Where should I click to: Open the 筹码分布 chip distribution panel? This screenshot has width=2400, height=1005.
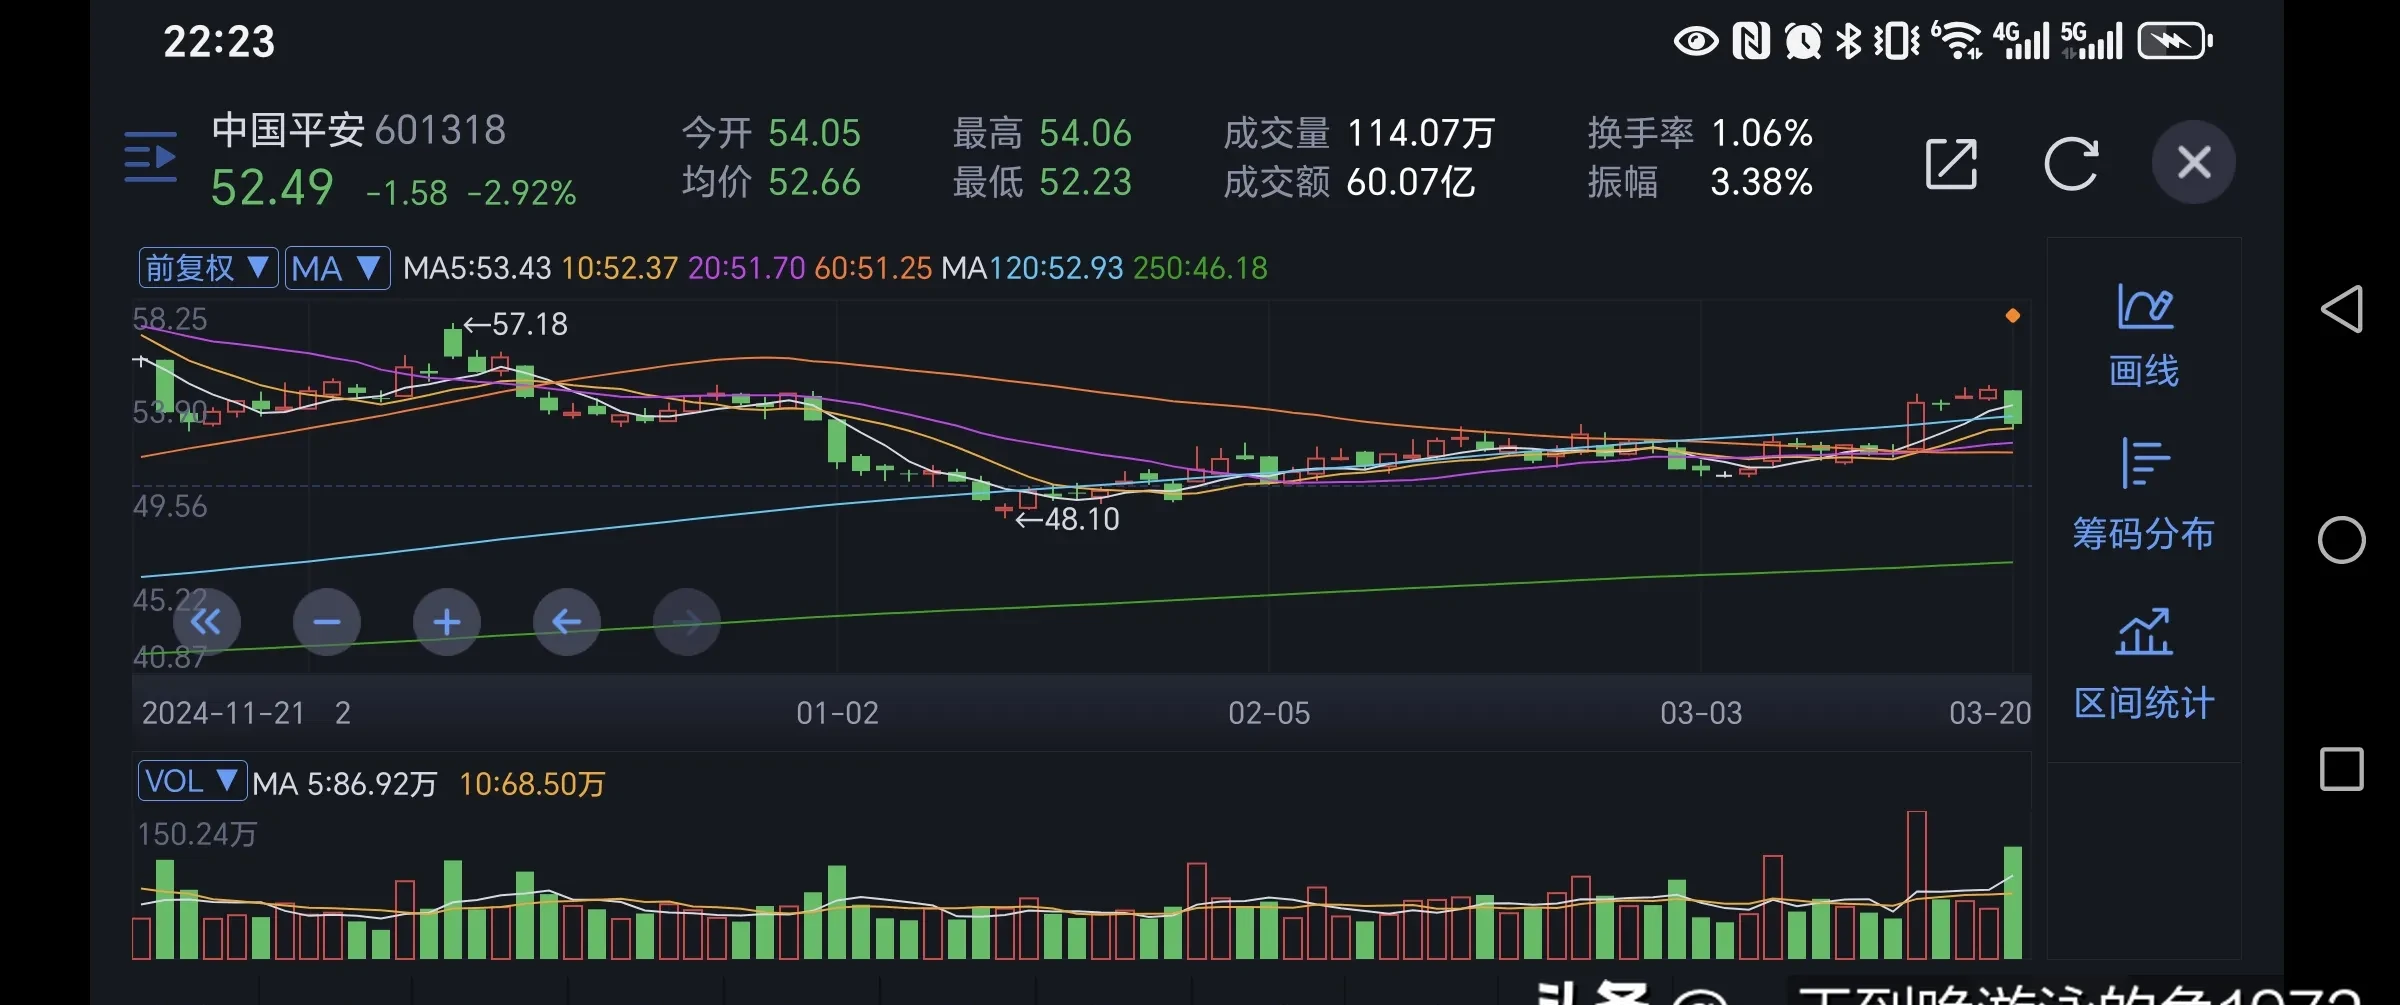point(2144,495)
